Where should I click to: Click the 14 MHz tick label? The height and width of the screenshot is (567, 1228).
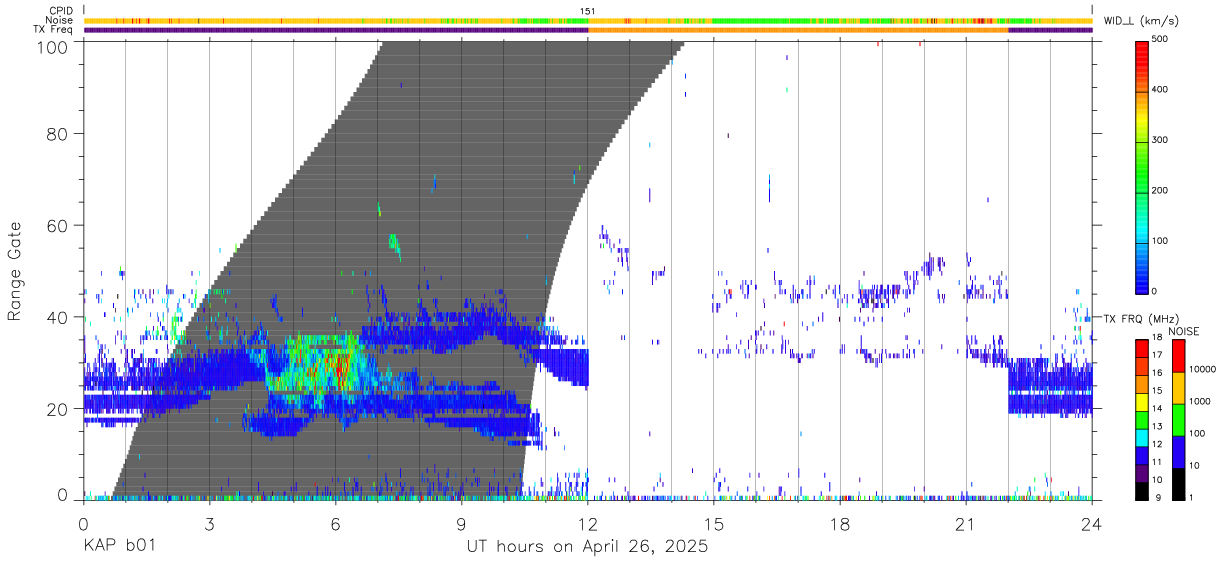click(x=1156, y=409)
